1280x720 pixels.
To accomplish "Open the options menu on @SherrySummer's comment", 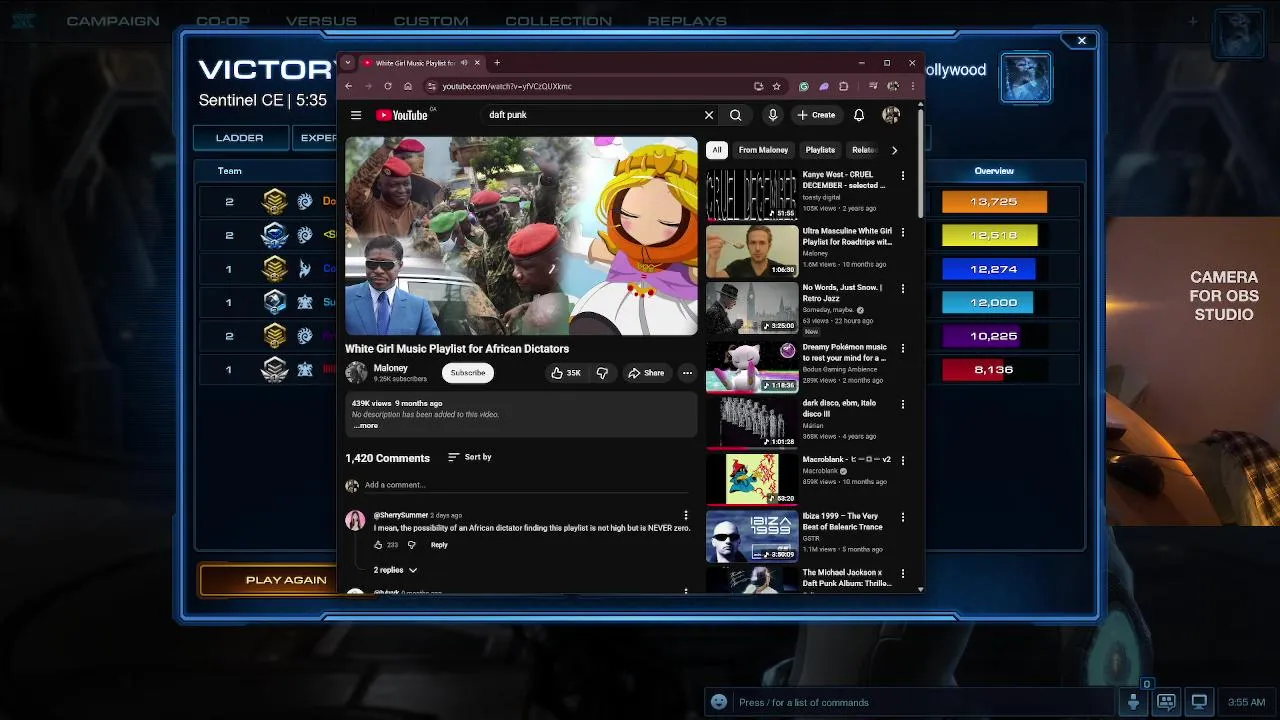I will click(x=686, y=516).
